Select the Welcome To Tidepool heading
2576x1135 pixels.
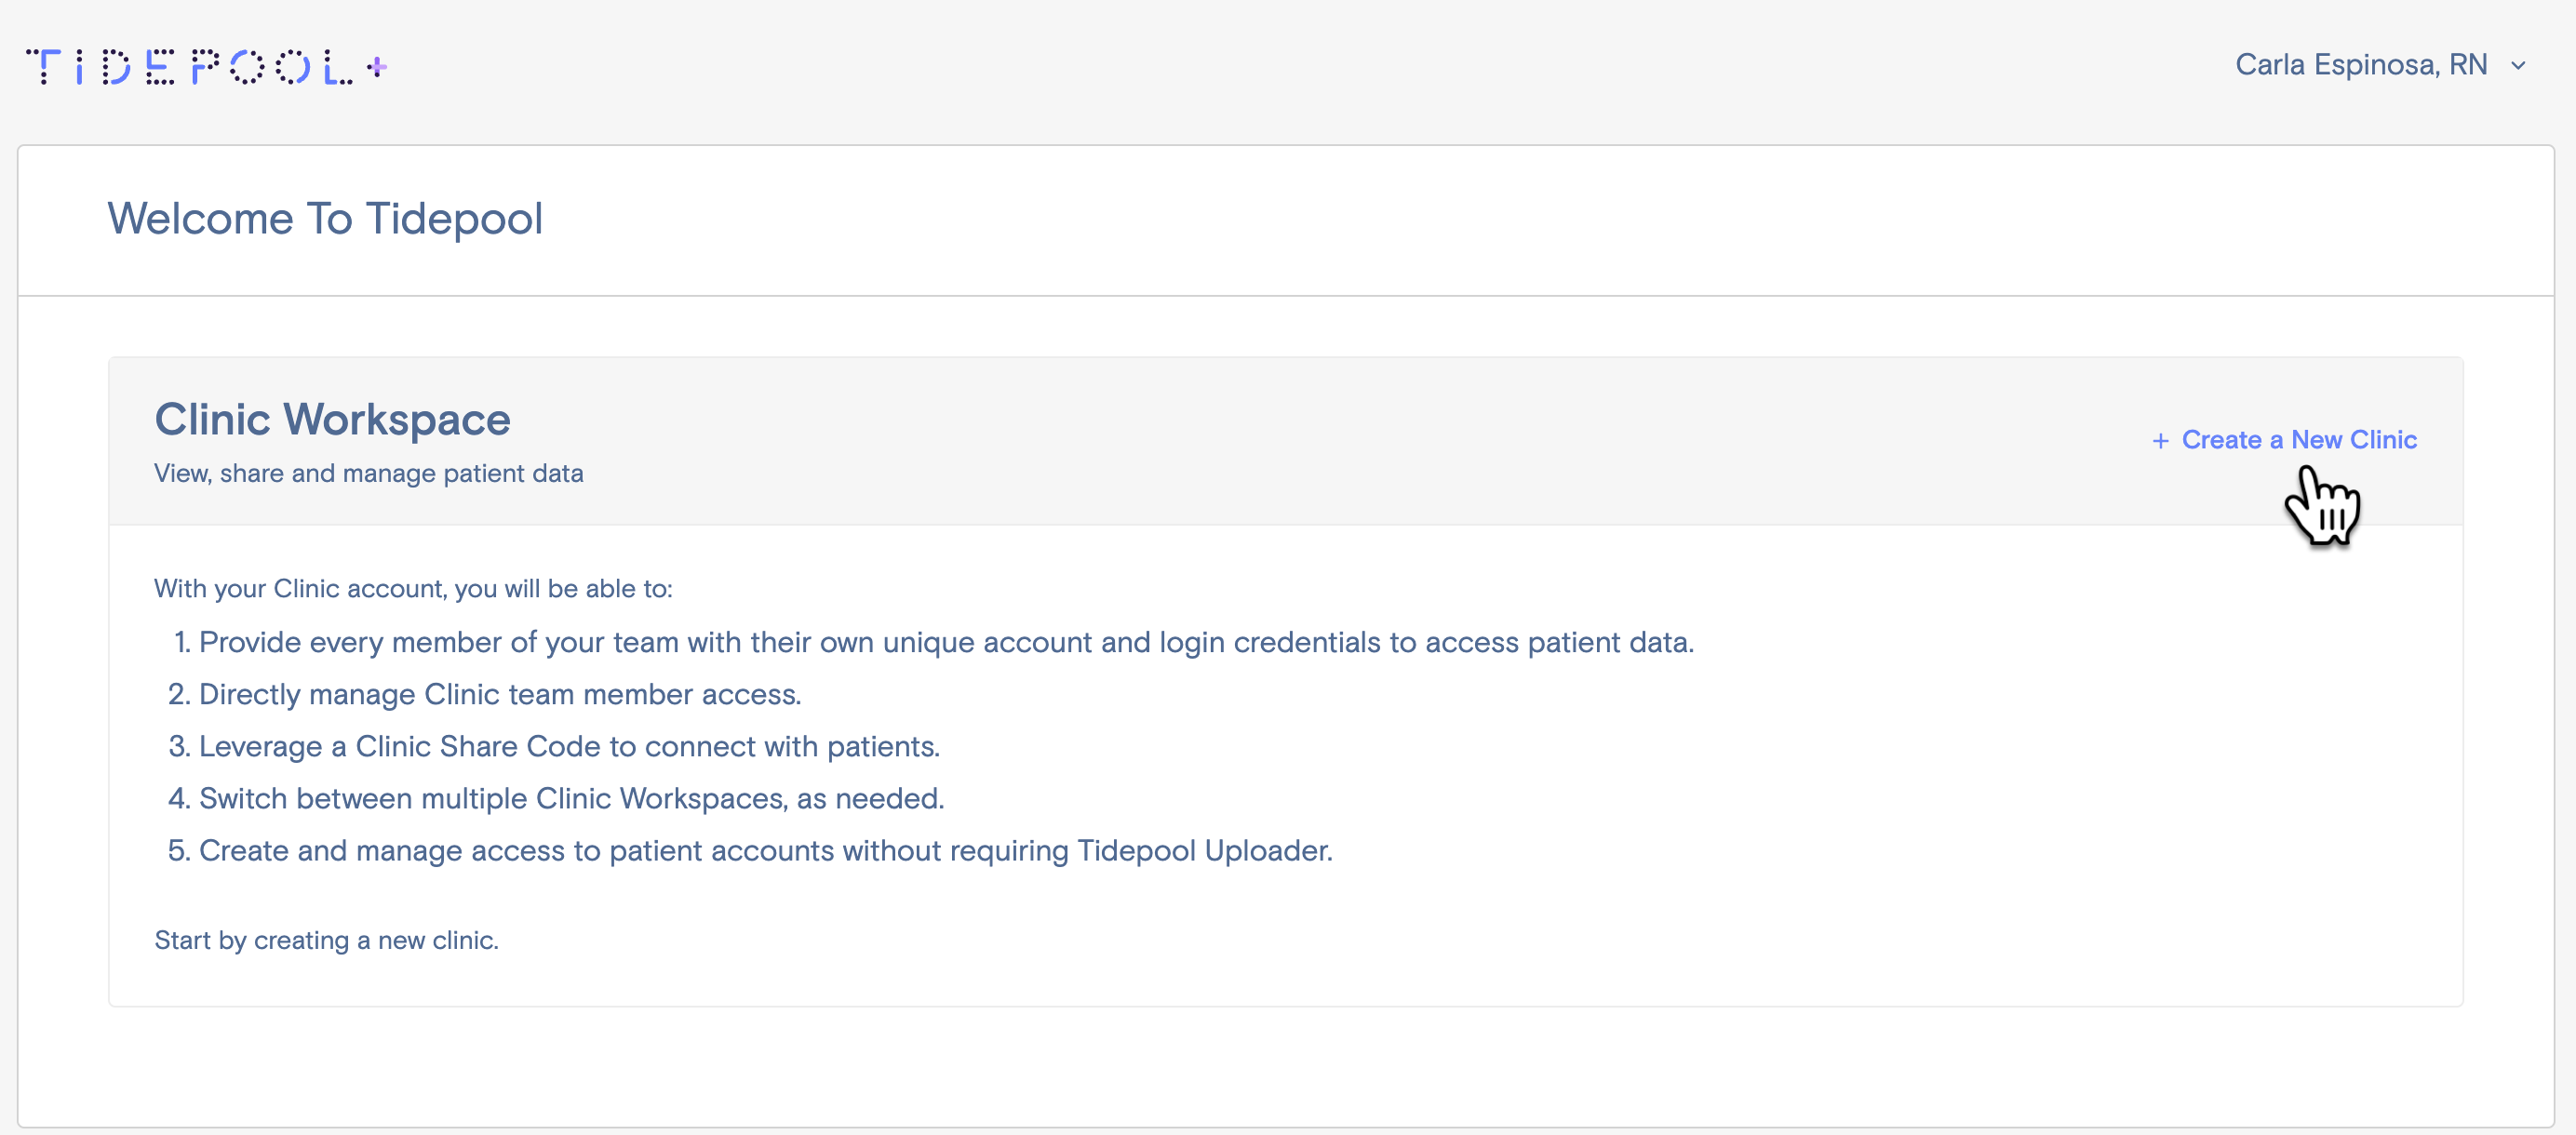tap(325, 218)
